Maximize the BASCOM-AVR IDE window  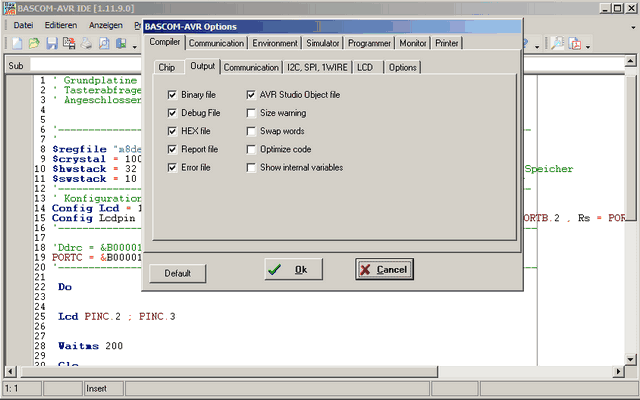tap(618, 8)
